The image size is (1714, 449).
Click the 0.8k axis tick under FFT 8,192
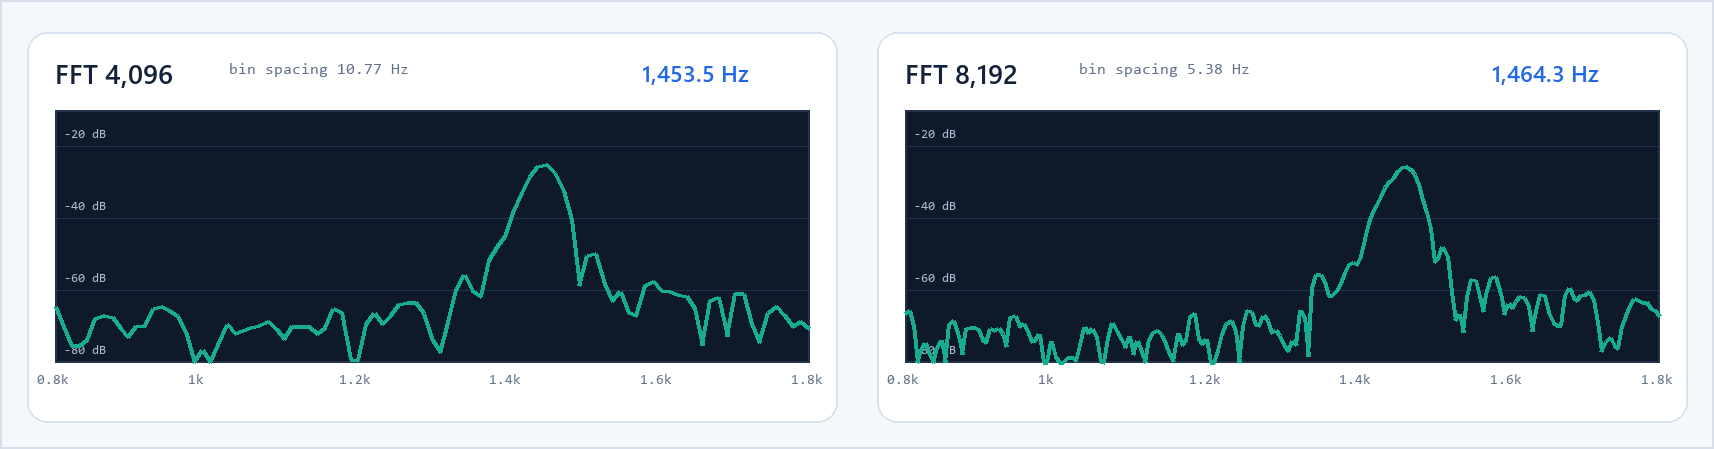coord(903,380)
